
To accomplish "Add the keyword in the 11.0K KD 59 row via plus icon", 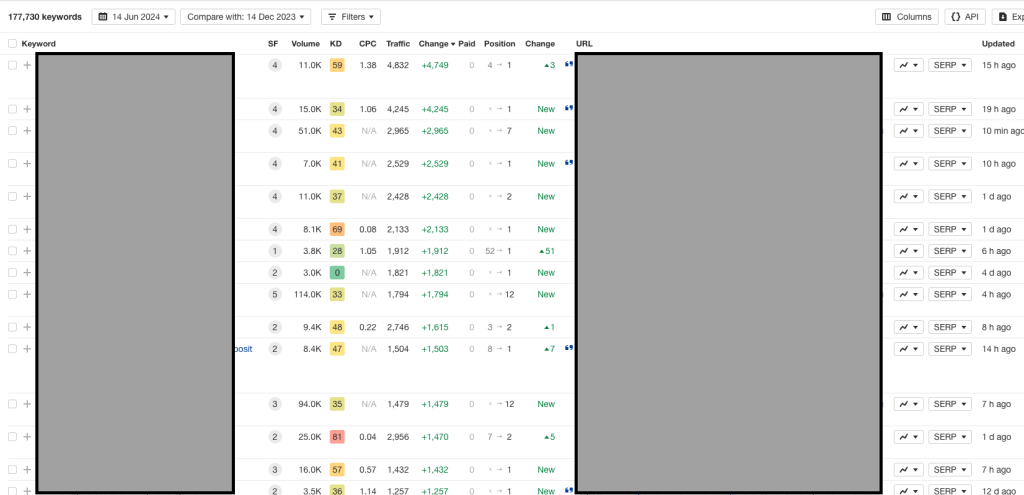I will tap(27, 65).
